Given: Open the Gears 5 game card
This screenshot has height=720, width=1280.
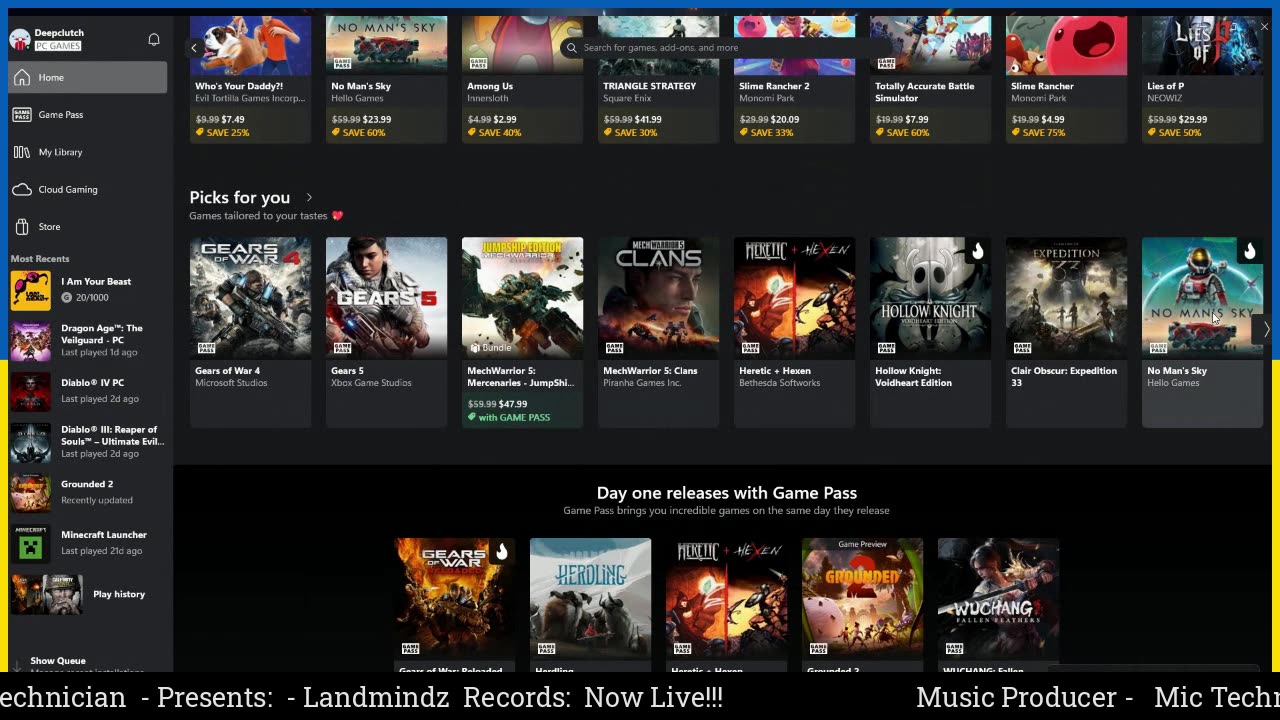Looking at the screenshot, I should [x=386, y=332].
